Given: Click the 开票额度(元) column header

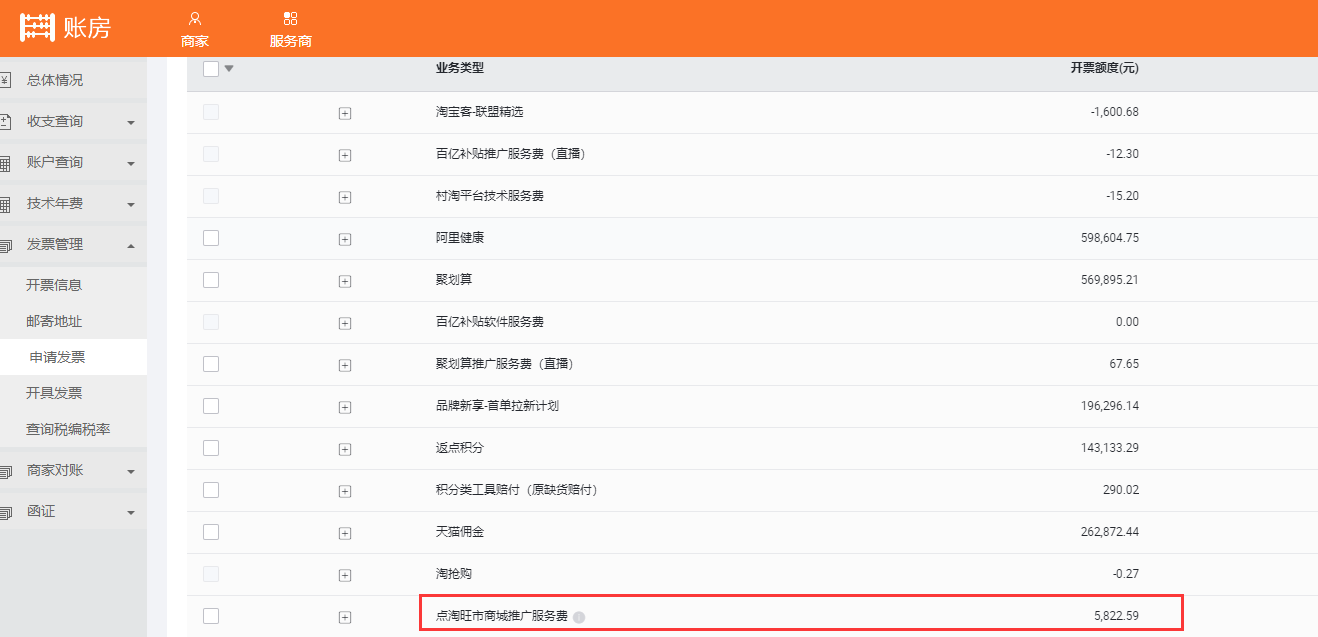Looking at the screenshot, I should coord(1104,68).
